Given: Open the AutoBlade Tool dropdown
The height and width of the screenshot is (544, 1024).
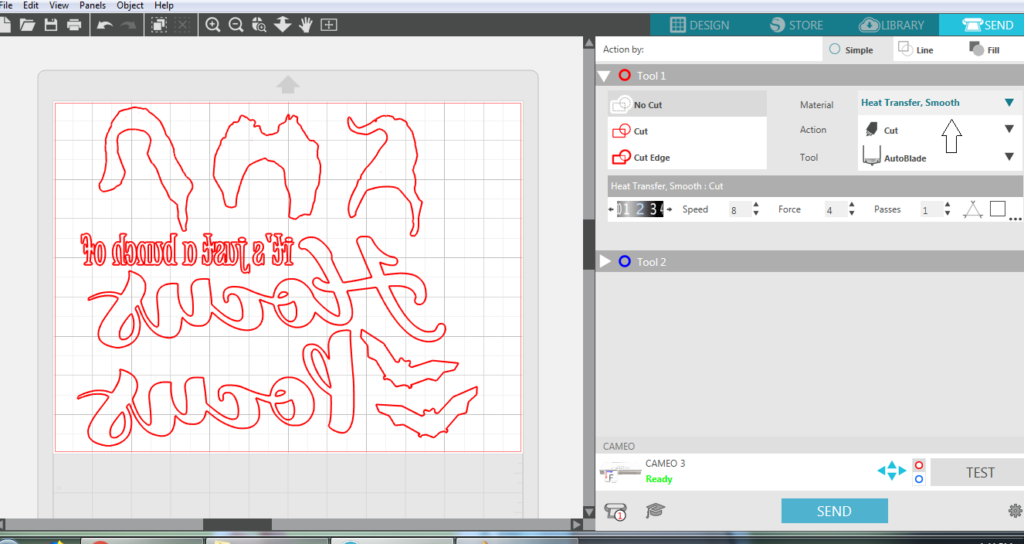Looking at the screenshot, I should pos(1009,156).
